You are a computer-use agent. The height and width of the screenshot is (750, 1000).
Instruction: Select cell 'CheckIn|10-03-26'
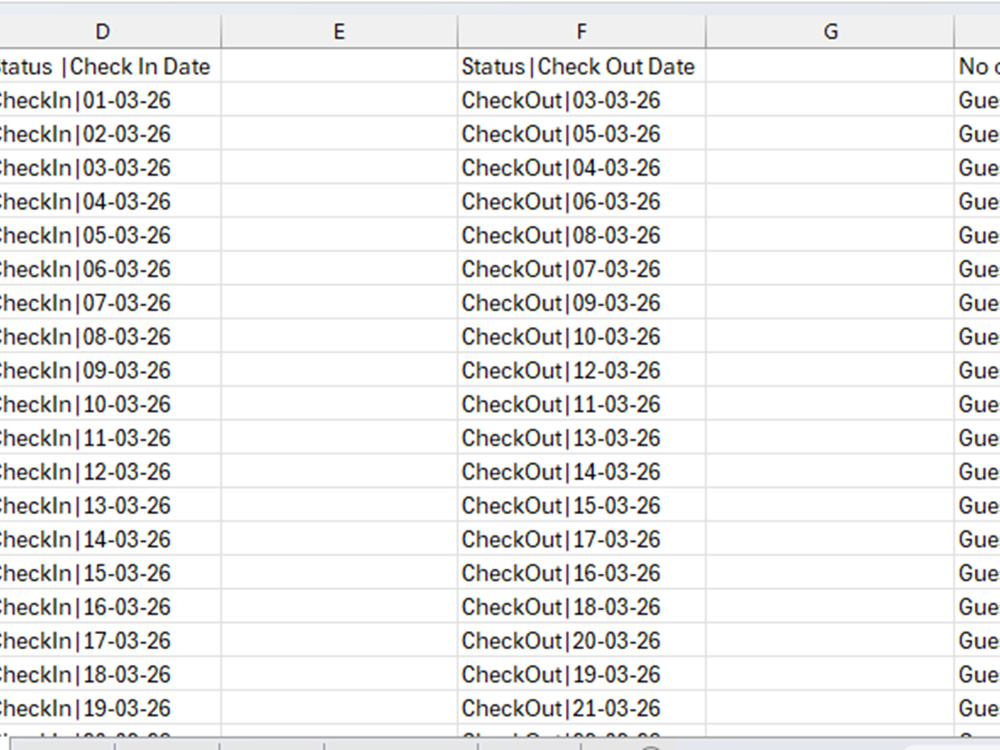click(x=110, y=404)
